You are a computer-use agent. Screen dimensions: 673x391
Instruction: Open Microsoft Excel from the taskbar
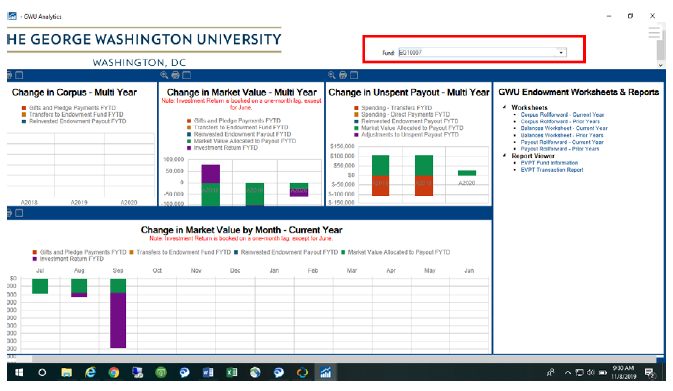[232, 372]
